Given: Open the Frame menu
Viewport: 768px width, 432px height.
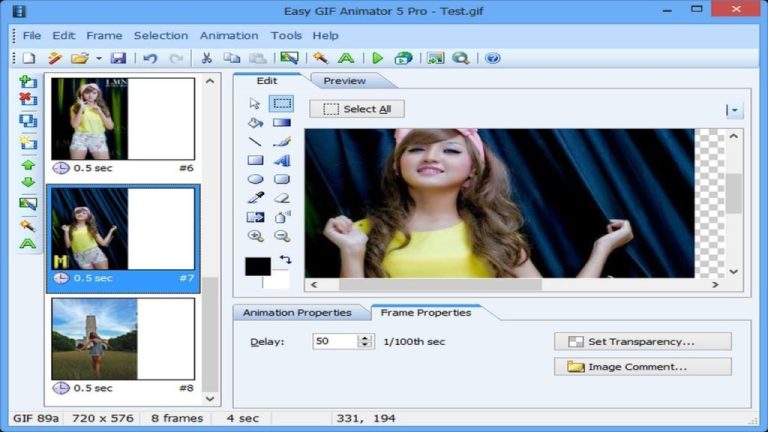Looking at the screenshot, I should click(x=104, y=36).
